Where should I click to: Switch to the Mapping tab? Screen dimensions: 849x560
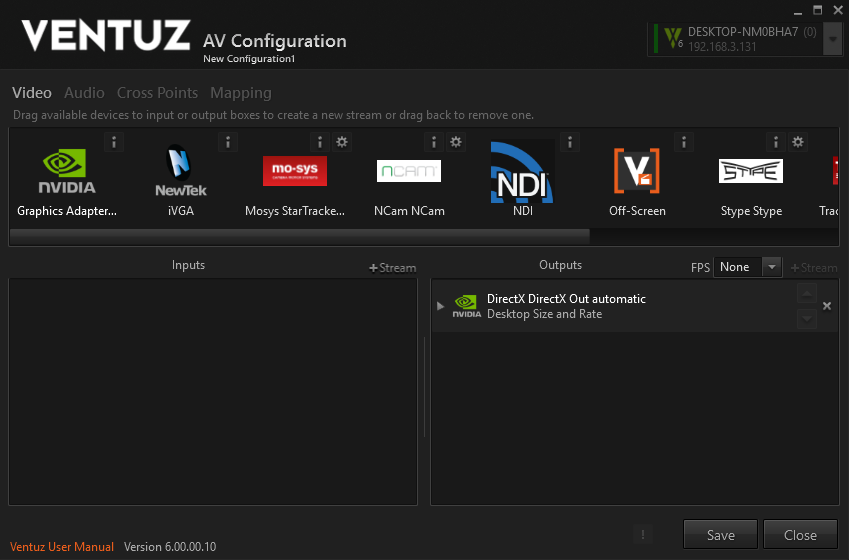point(240,93)
